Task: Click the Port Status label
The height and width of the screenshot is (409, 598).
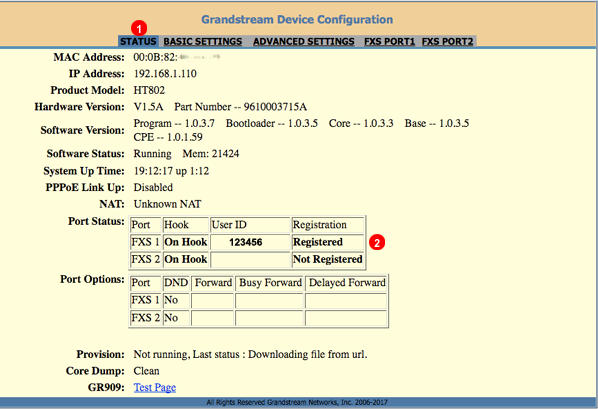Action: (x=96, y=221)
